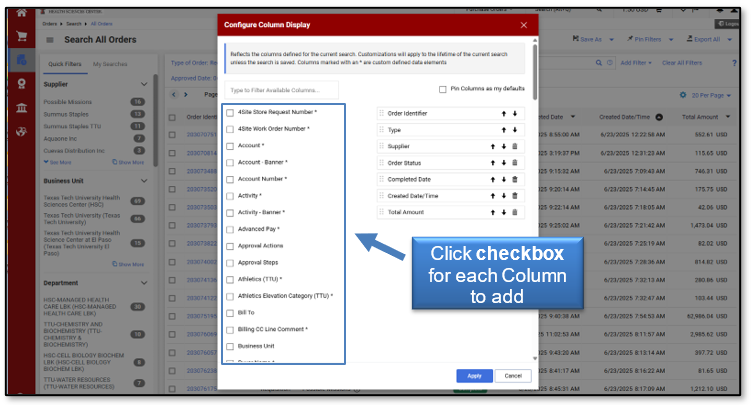Viewport: 751px width, 405px height.
Task: Go to home sidebar icon
Action: (22, 13)
